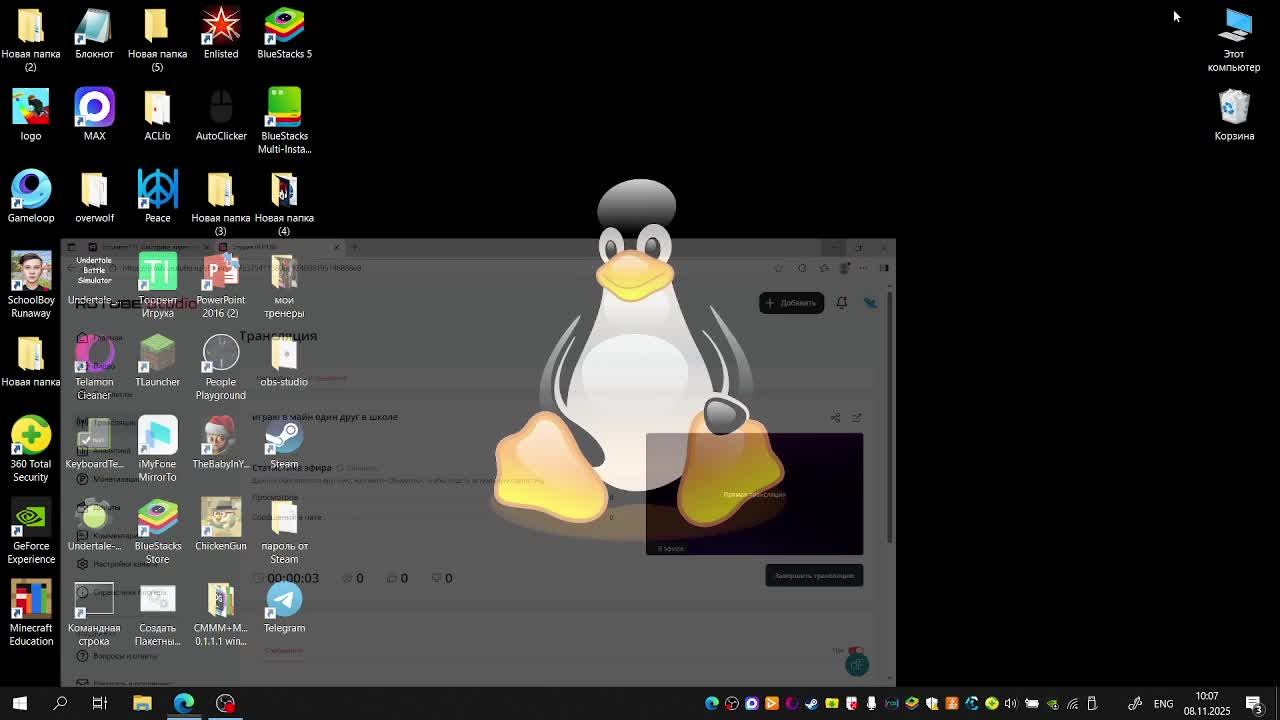This screenshot has height=720, width=1280.
Task: Click the obs-studio folder on desktop
Action: coord(284,361)
